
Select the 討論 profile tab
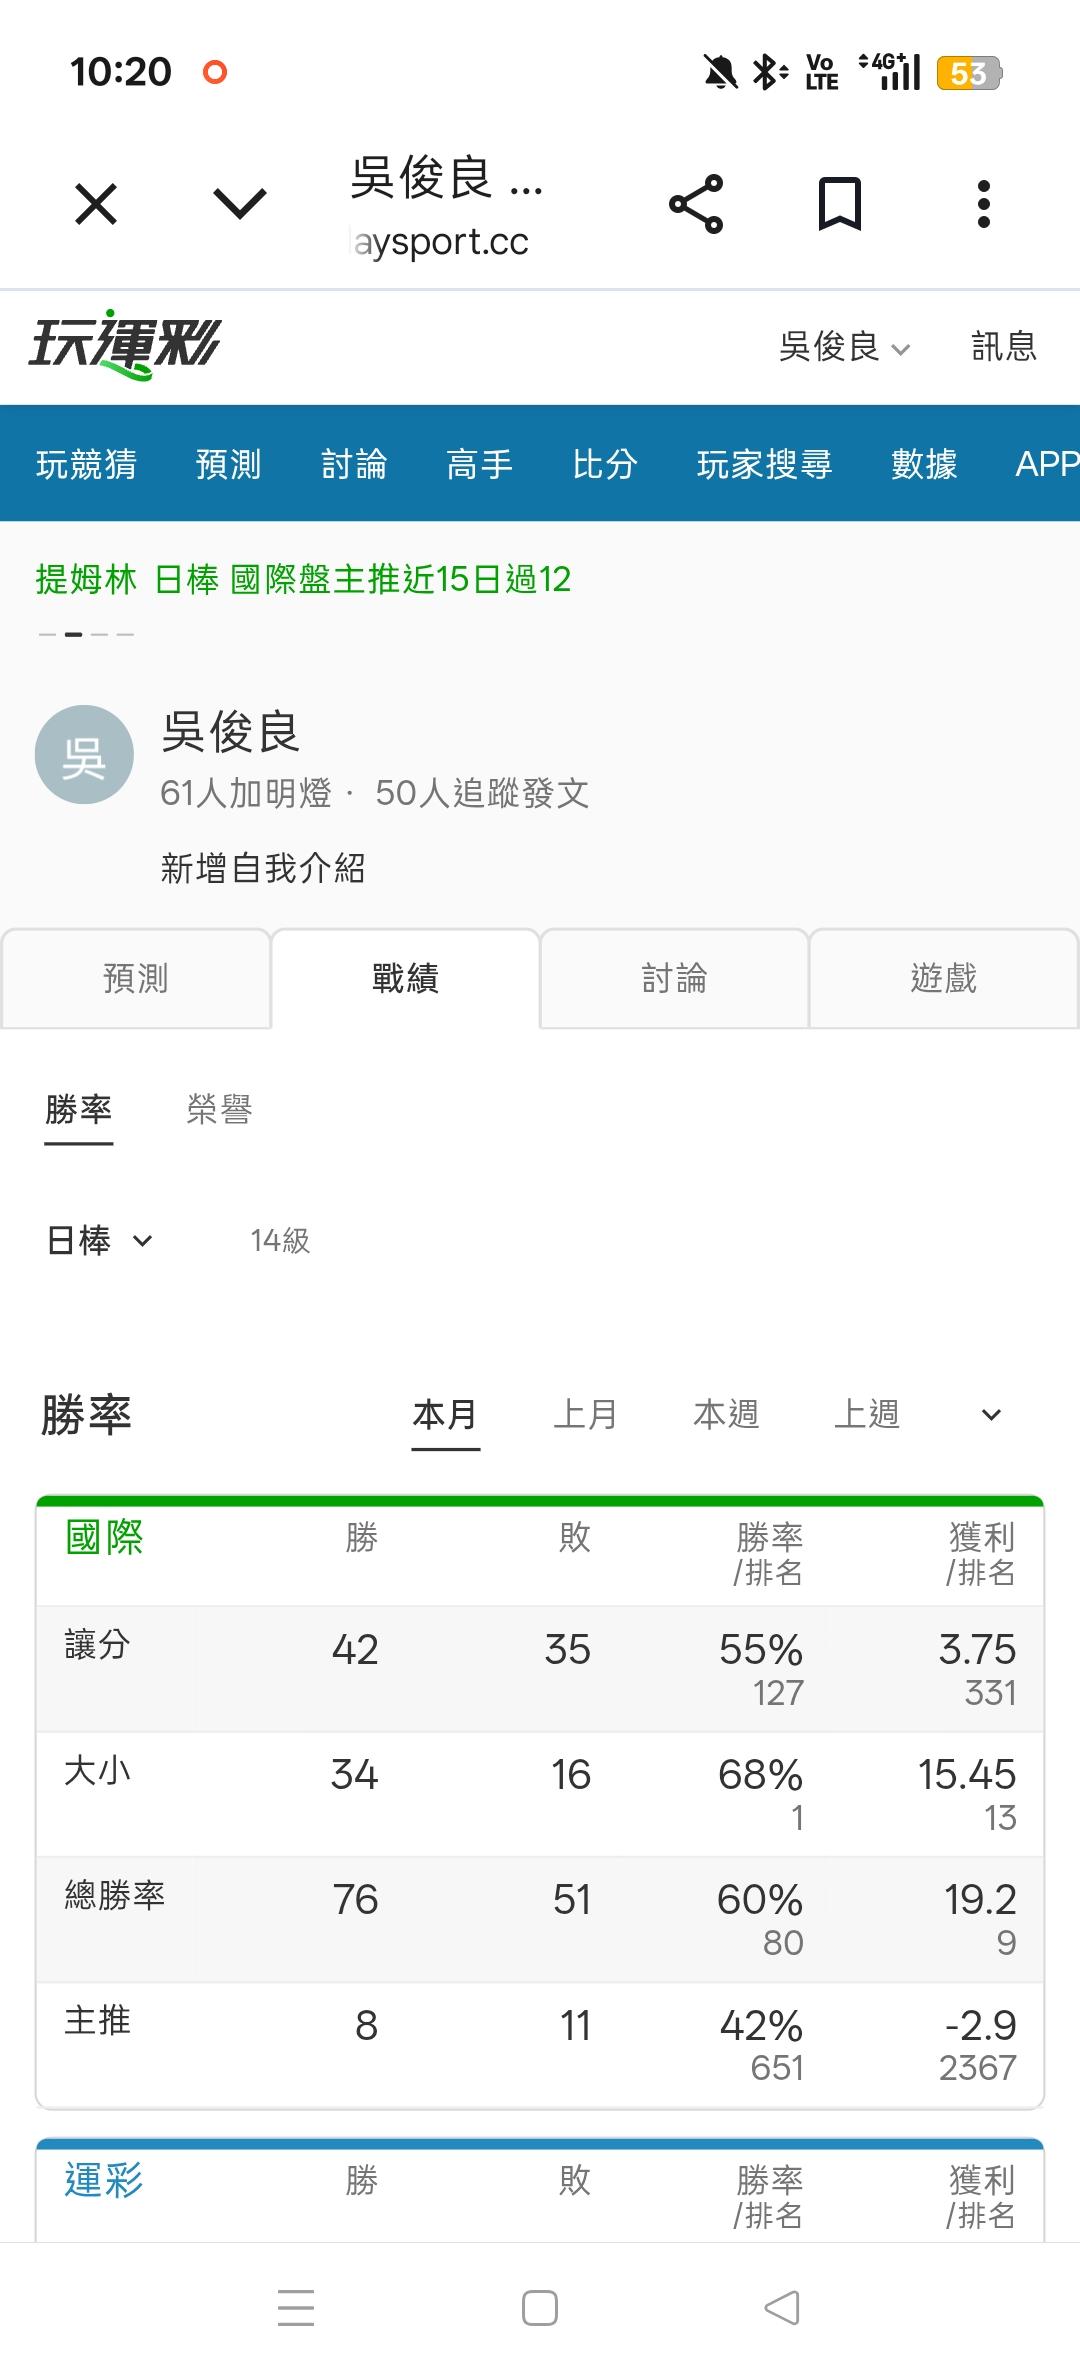tap(674, 978)
